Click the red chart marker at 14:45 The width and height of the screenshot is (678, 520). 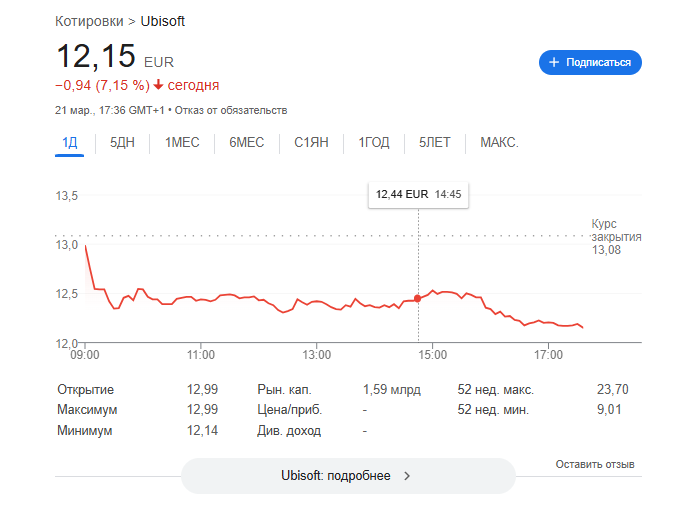(x=418, y=299)
